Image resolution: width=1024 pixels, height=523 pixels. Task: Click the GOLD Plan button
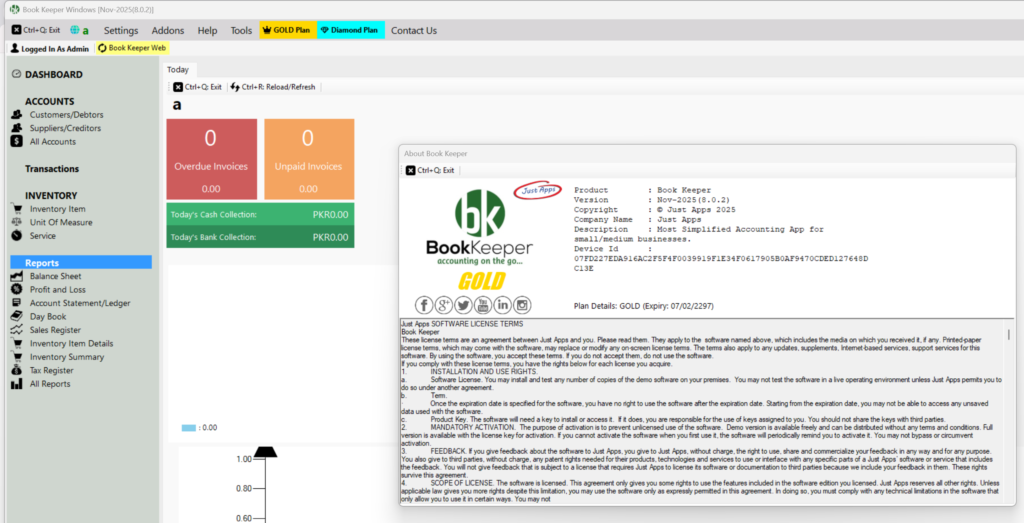(x=288, y=30)
